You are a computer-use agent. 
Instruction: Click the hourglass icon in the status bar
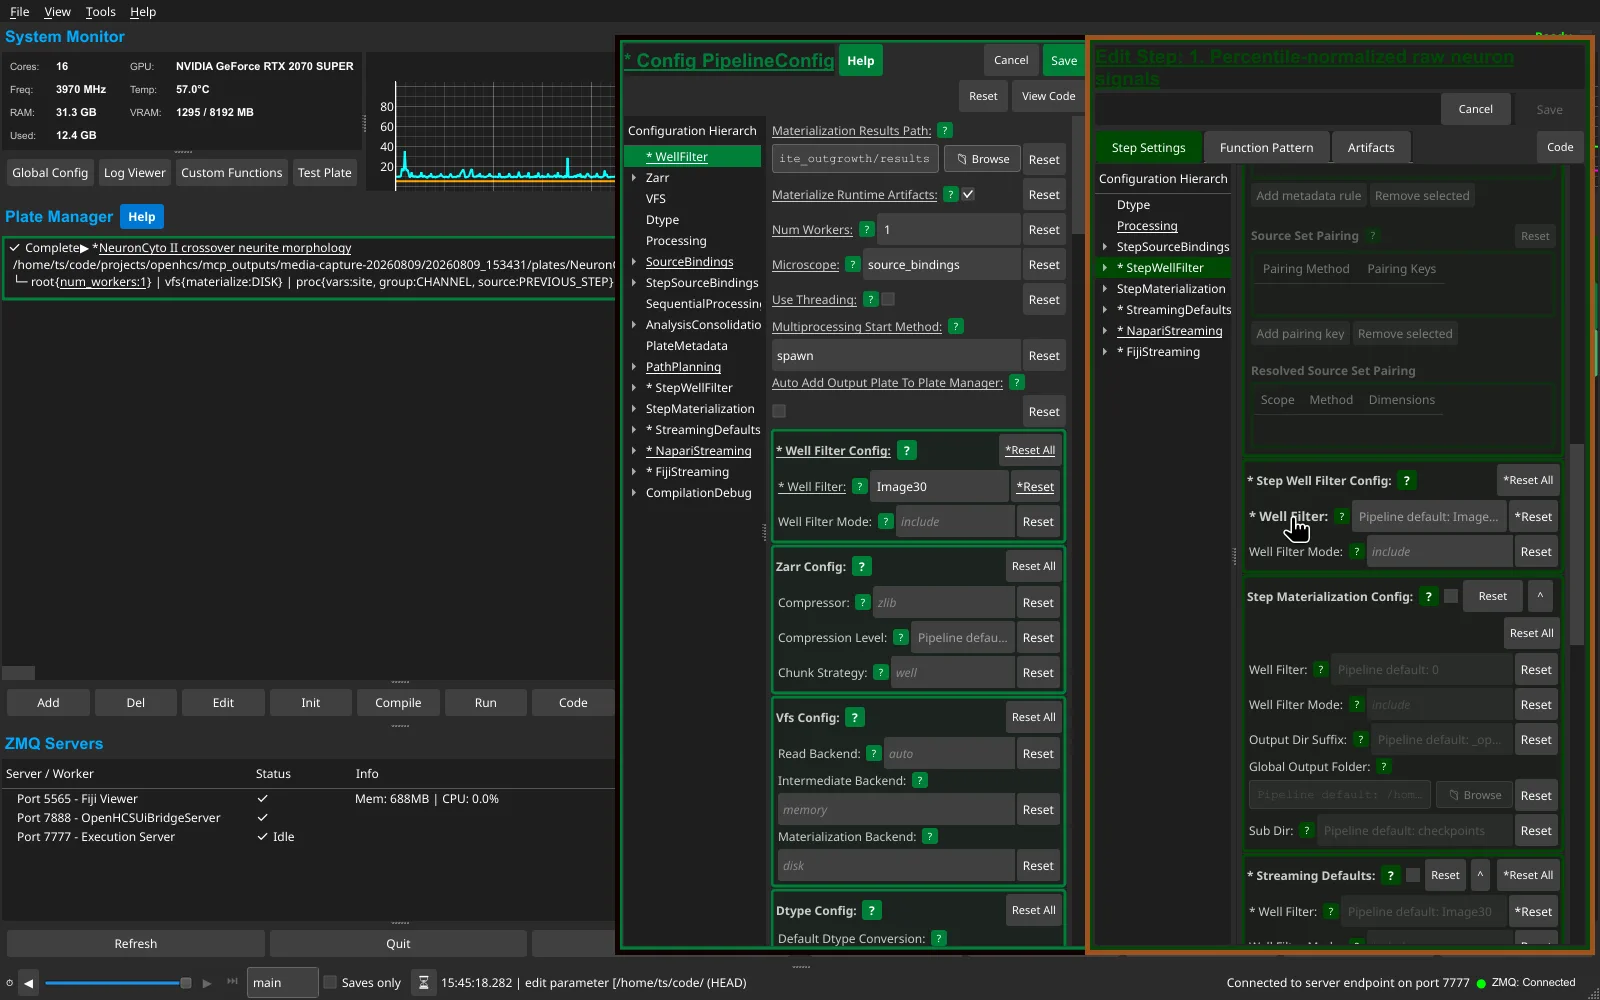424,983
